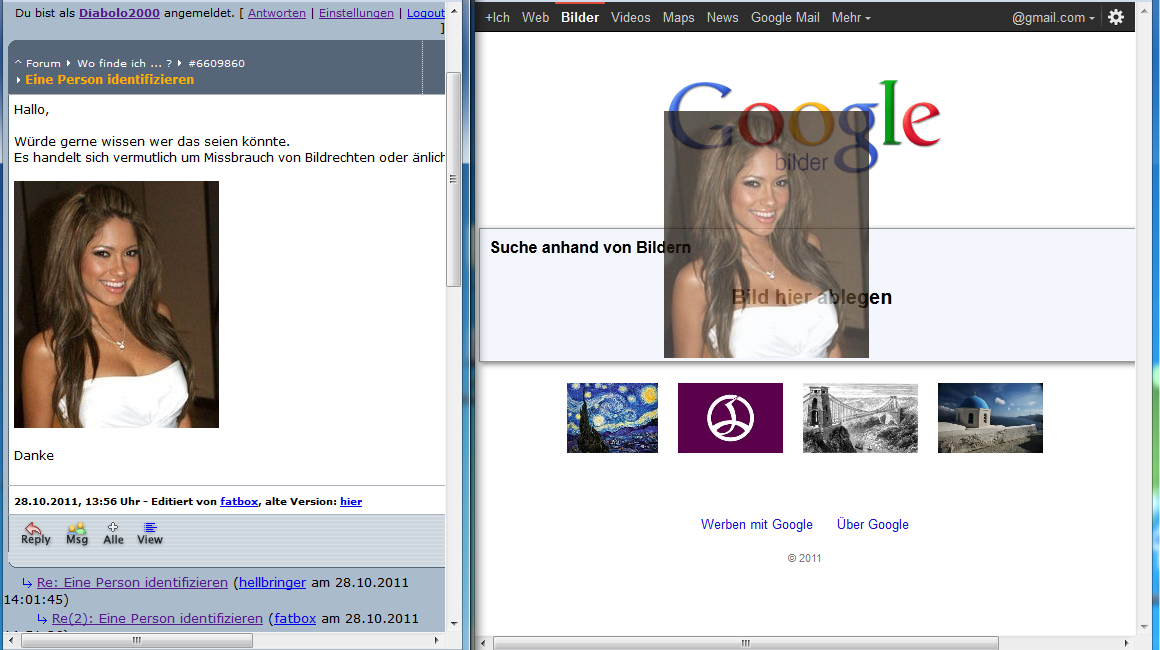Click 'Werben mit Google' link
Image resolution: width=1160 pixels, height=650 pixels.
(757, 524)
